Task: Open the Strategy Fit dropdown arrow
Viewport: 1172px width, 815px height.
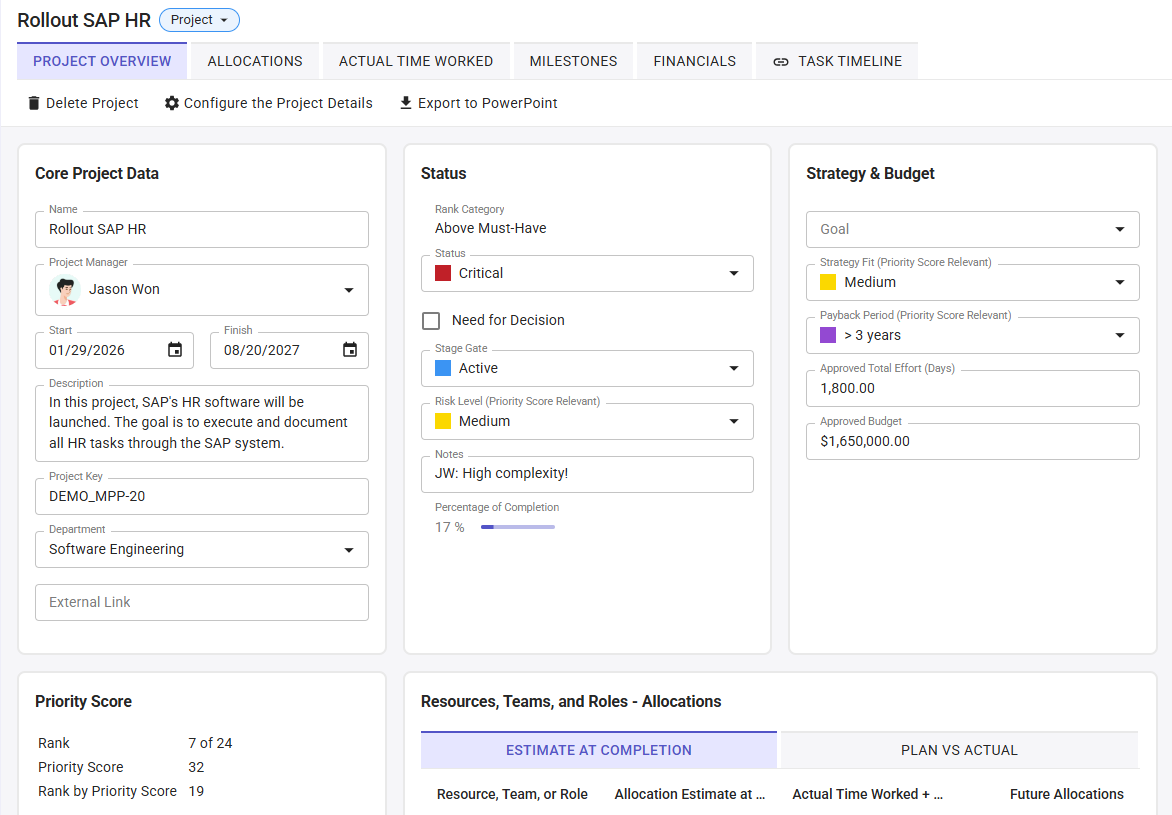Action: pyautogui.click(x=1120, y=283)
